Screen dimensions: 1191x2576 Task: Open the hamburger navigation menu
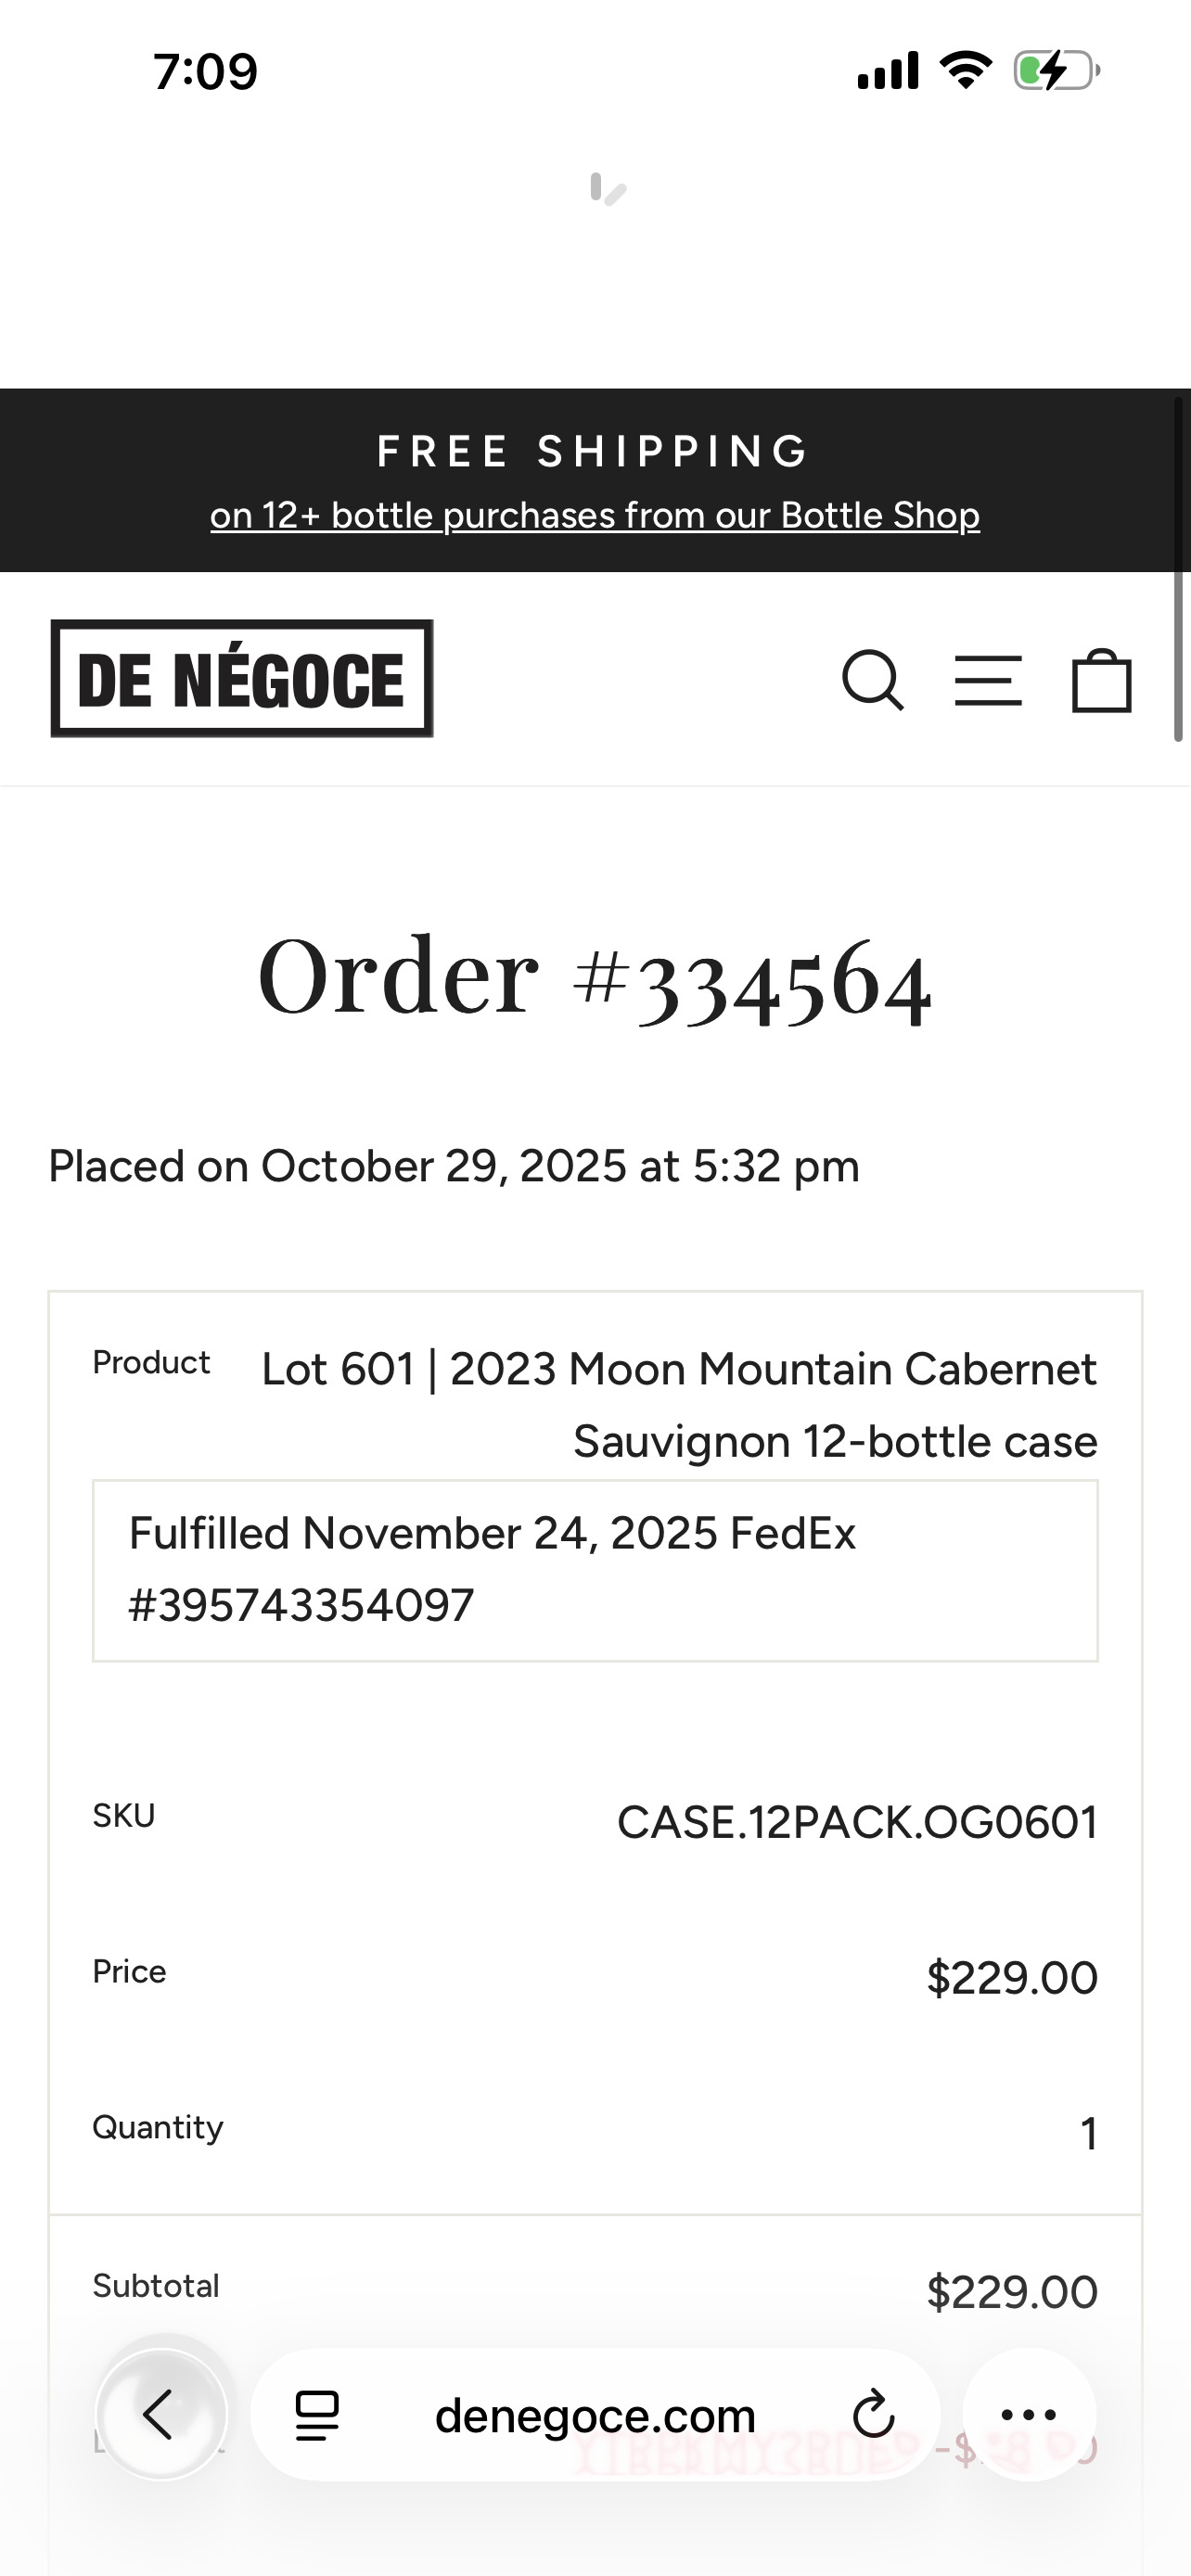point(988,681)
